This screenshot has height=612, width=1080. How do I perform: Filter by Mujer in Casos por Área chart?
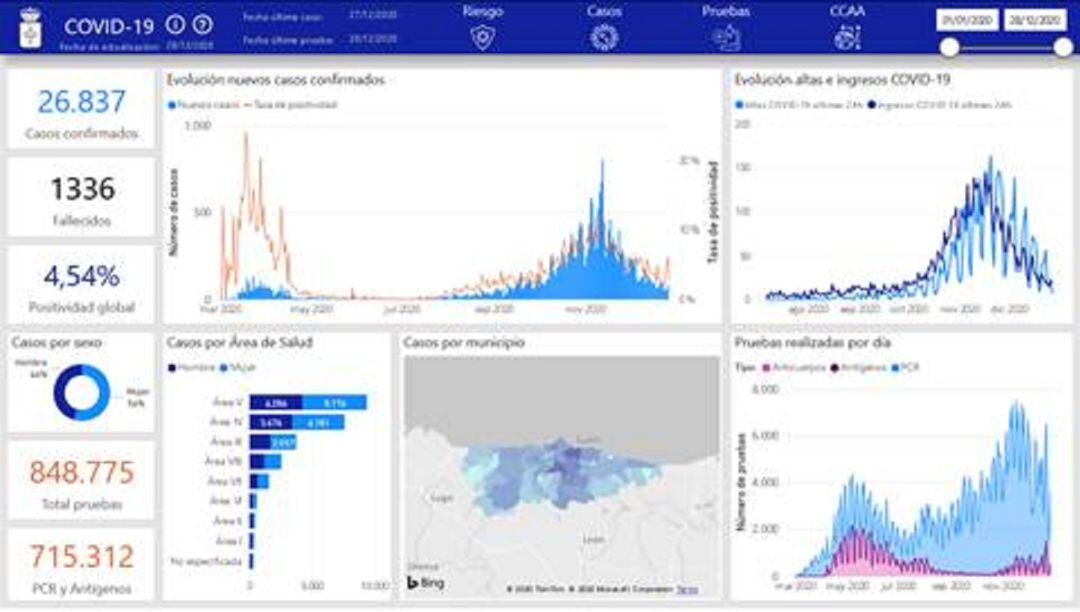tap(230, 368)
